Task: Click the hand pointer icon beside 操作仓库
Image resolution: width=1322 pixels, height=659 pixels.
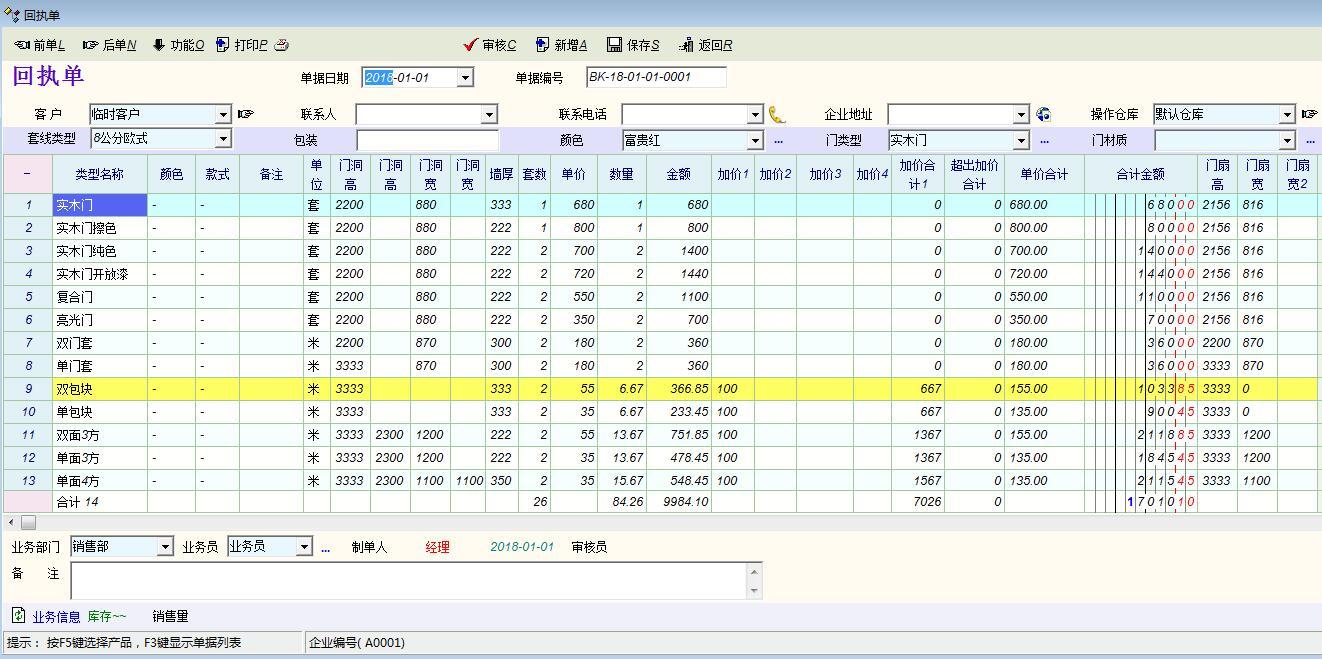Action: coord(1309,115)
